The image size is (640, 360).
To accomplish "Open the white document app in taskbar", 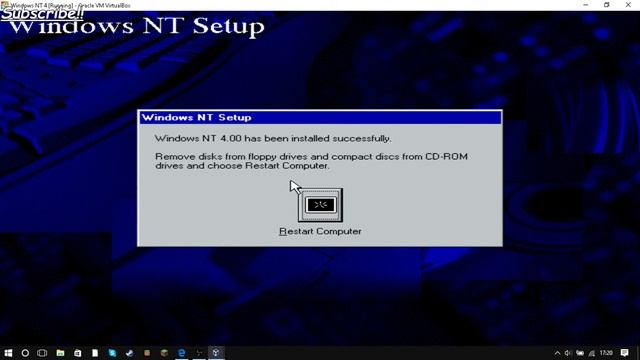I will point(95,353).
